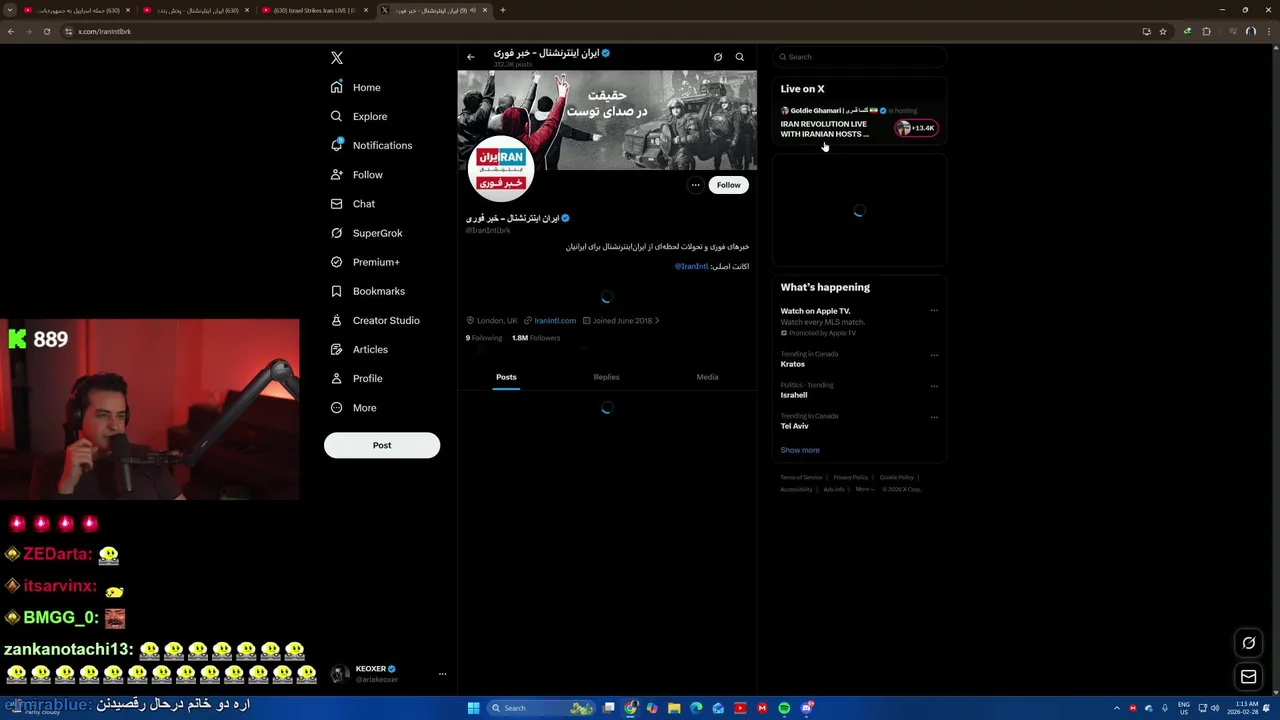Viewport: 1280px width, 720px height.
Task: Open the Grok floating button
Action: click(x=1249, y=643)
